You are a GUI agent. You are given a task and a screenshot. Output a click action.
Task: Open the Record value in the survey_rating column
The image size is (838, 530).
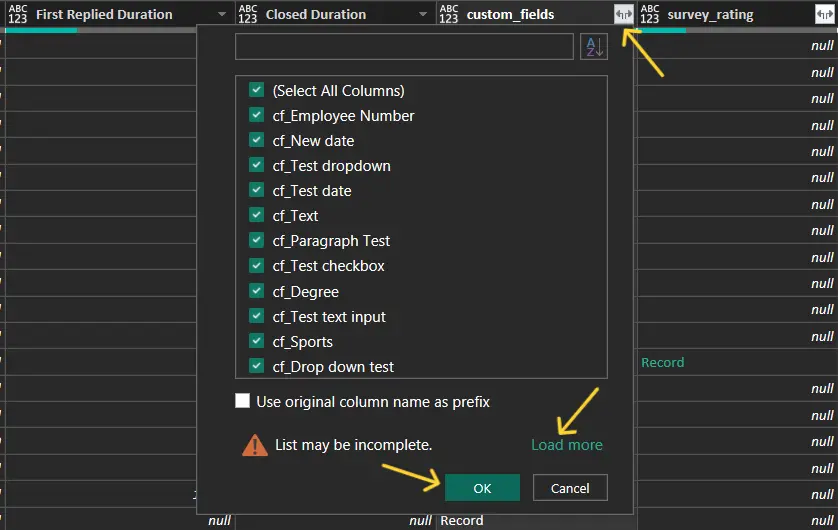[662, 362]
